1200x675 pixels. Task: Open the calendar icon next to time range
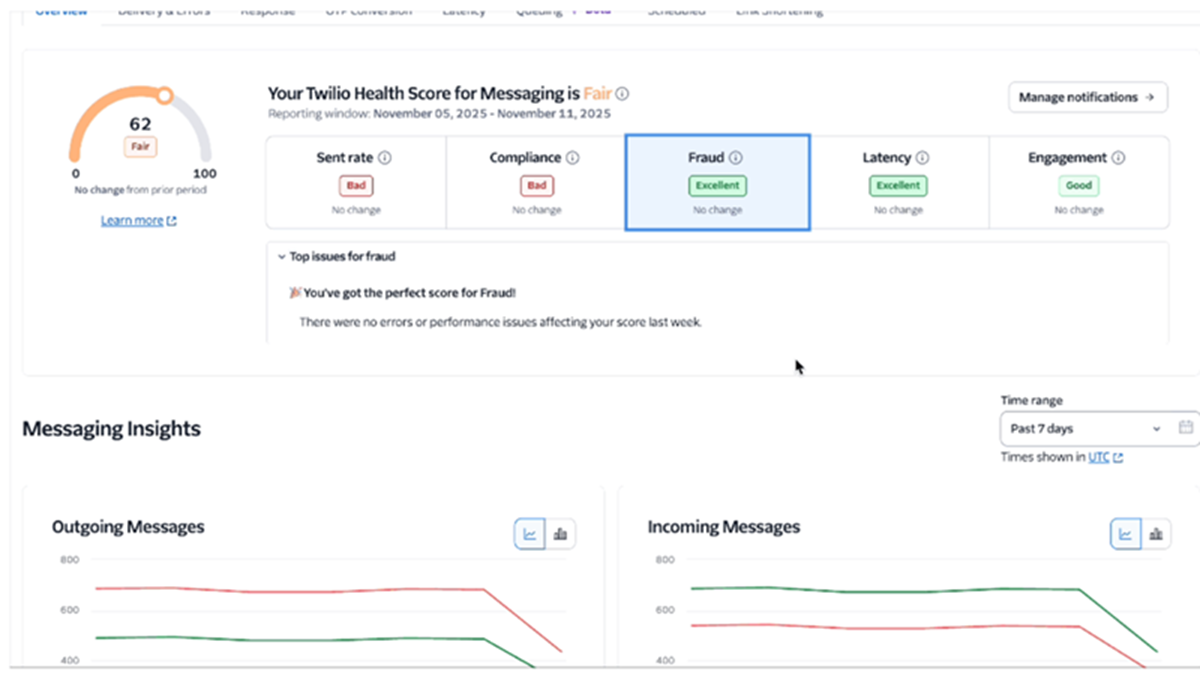point(1185,428)
